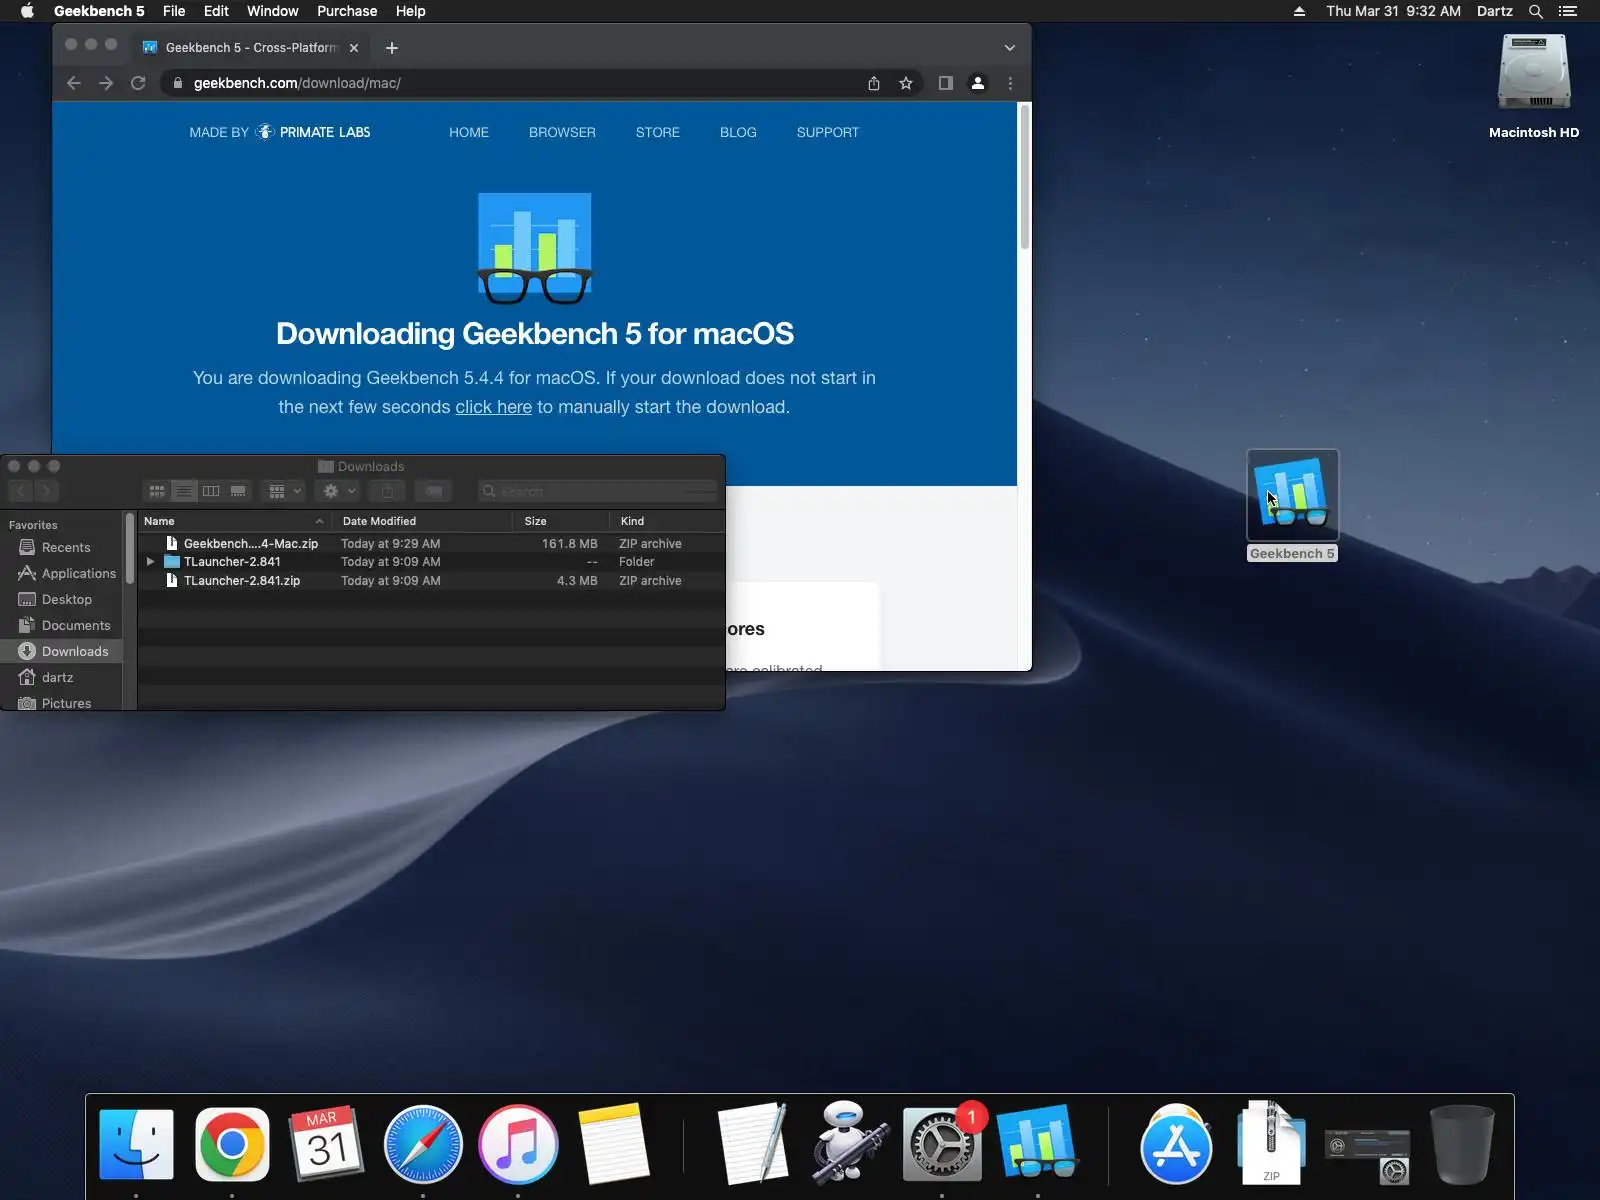Open the Apple menu

[27, 11]
